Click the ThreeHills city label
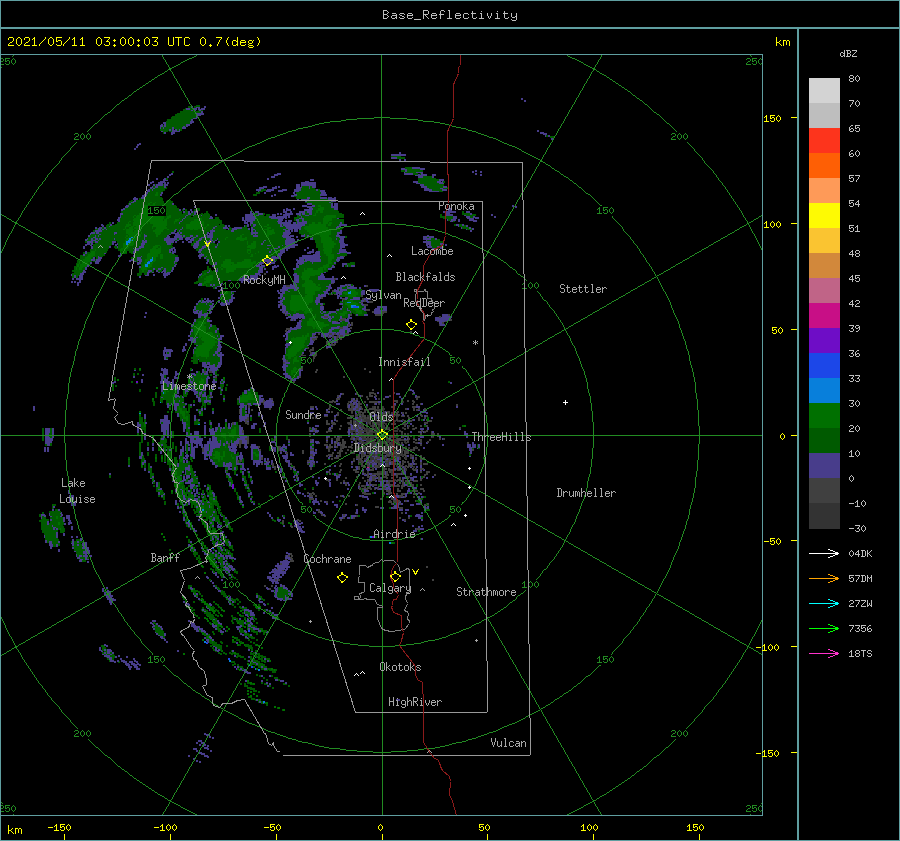The height and width of the screenshot is (841, 900). pos(502,437)
